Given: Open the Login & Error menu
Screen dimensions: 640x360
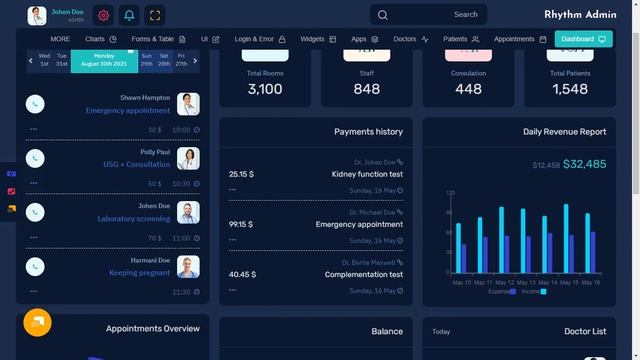Looking at the screenshot, I should click(260, 39).
